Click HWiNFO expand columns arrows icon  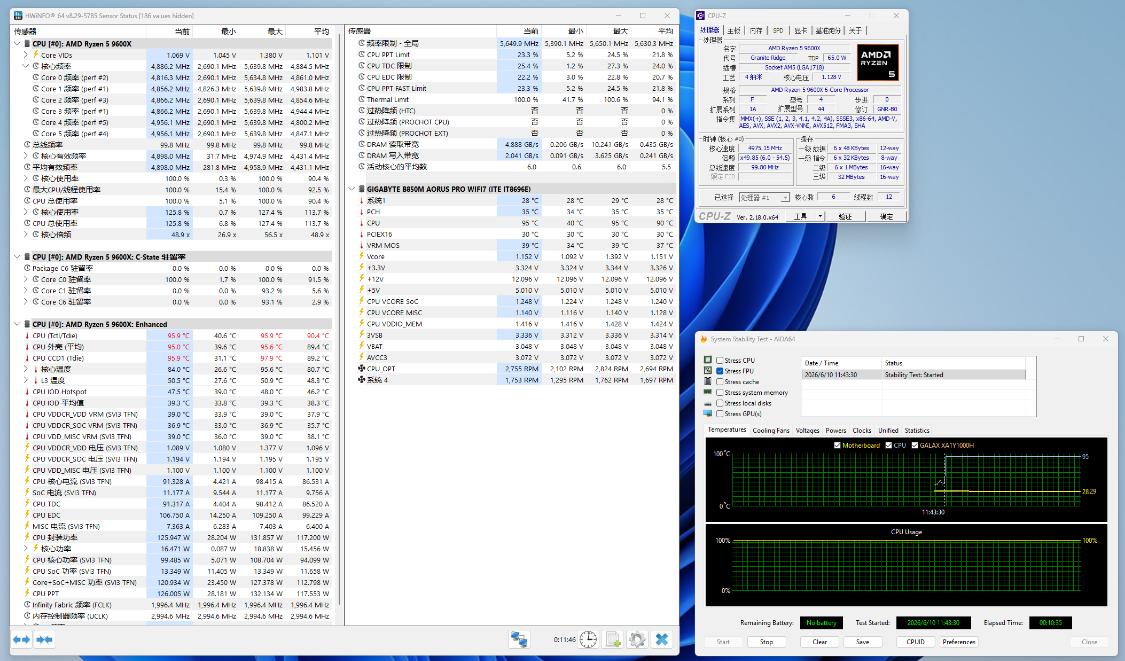click(22, 639)
